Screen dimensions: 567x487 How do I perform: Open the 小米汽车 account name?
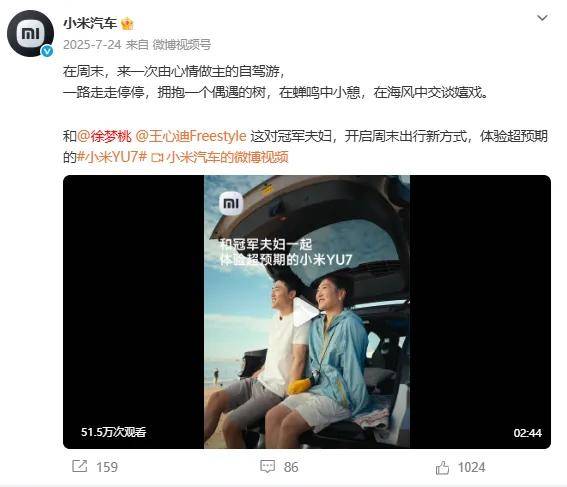(x=90, y=24)
